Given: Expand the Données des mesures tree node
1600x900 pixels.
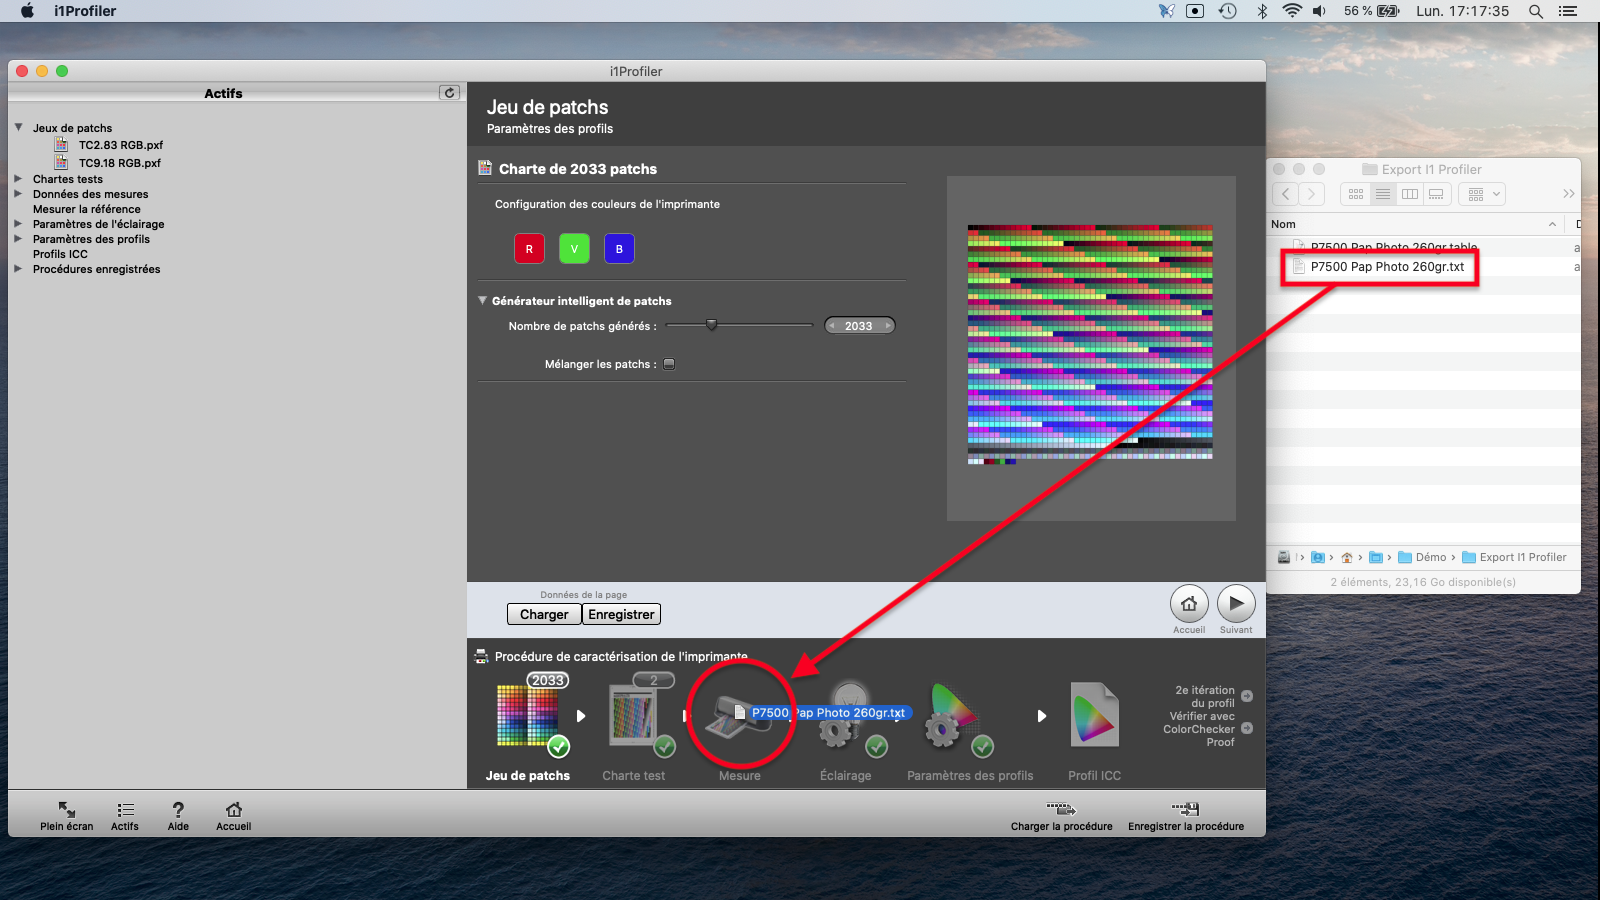Looking at the screenshot, I should point(18,194).
